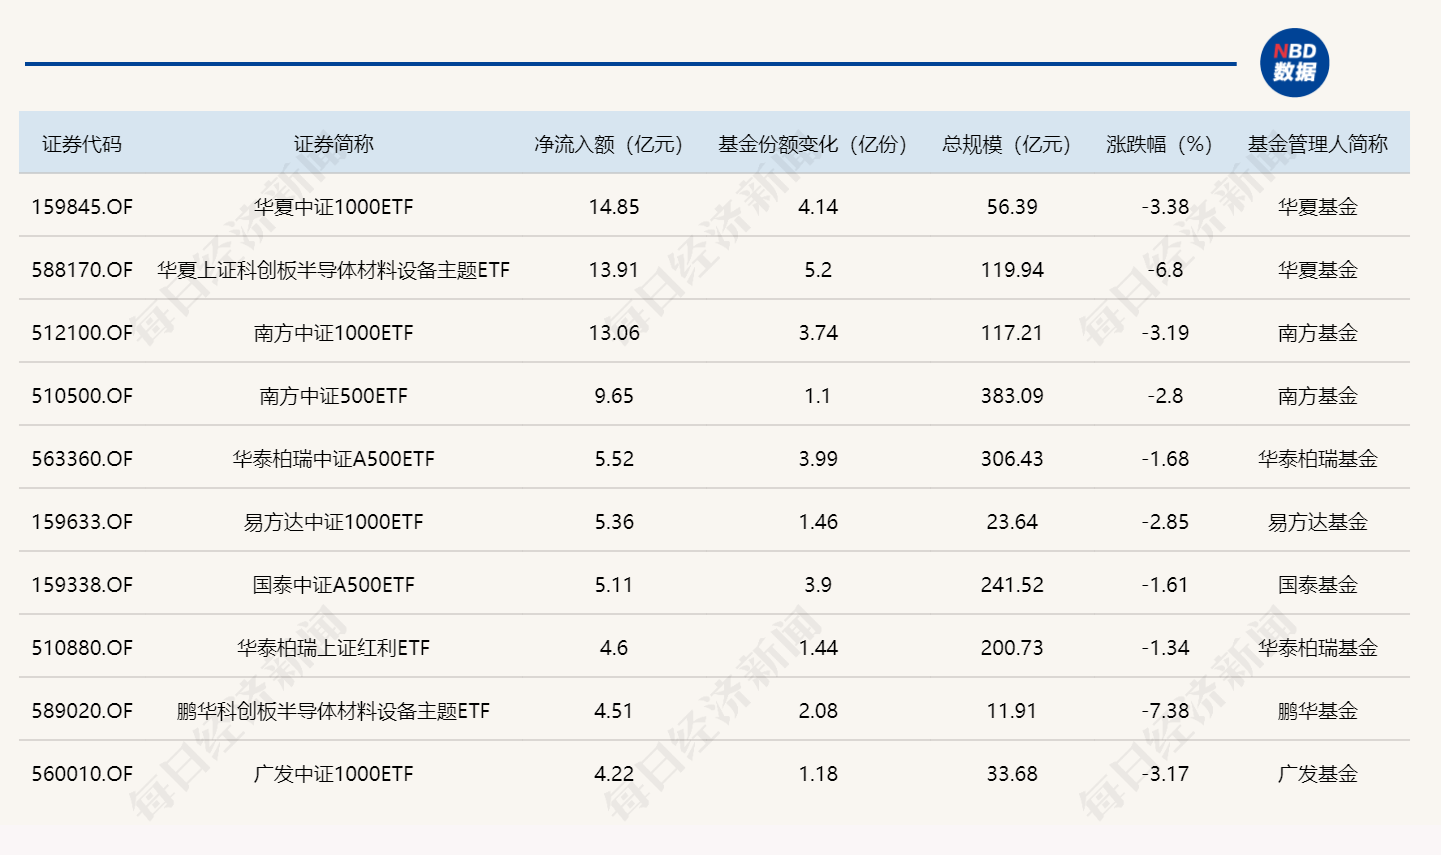Select total size value 383.09

[x=1012, y=396]
